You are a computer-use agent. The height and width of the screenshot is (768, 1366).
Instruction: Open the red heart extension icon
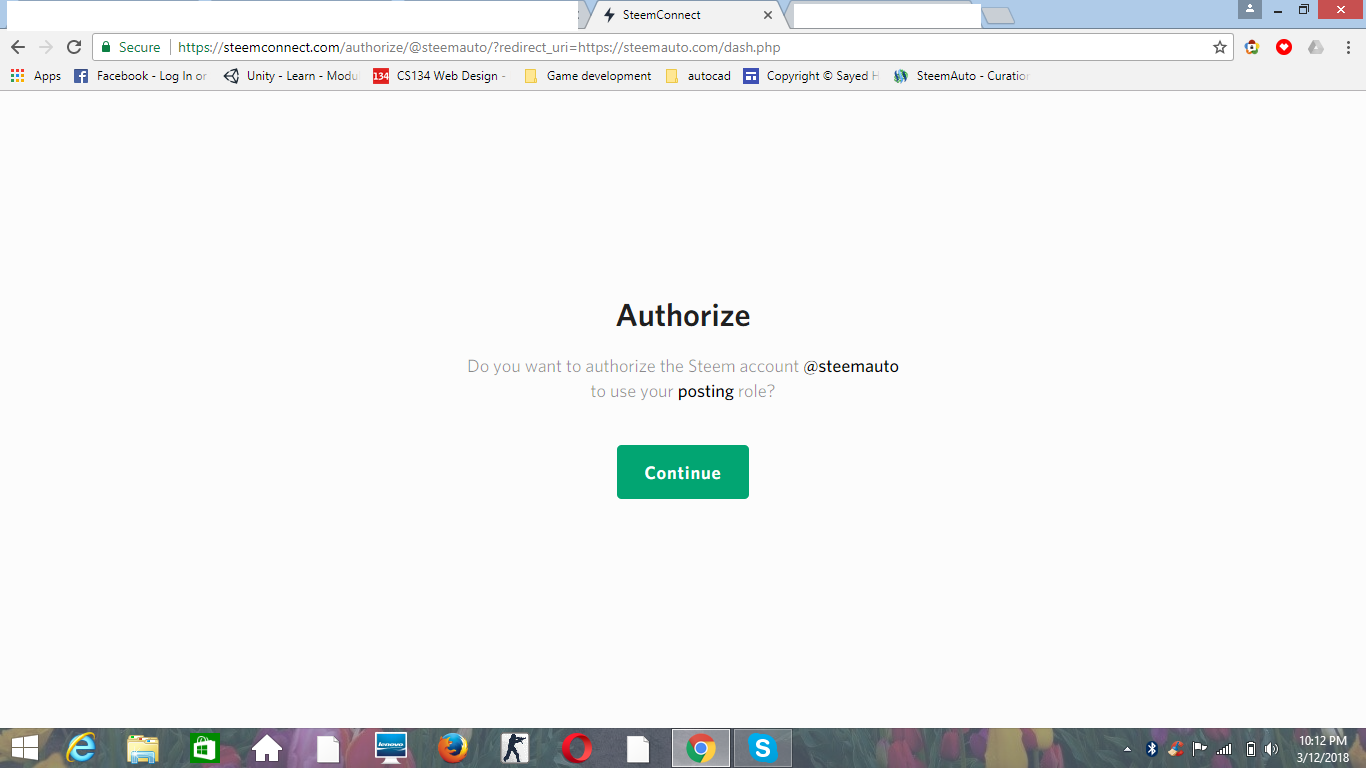(1284, 47)
